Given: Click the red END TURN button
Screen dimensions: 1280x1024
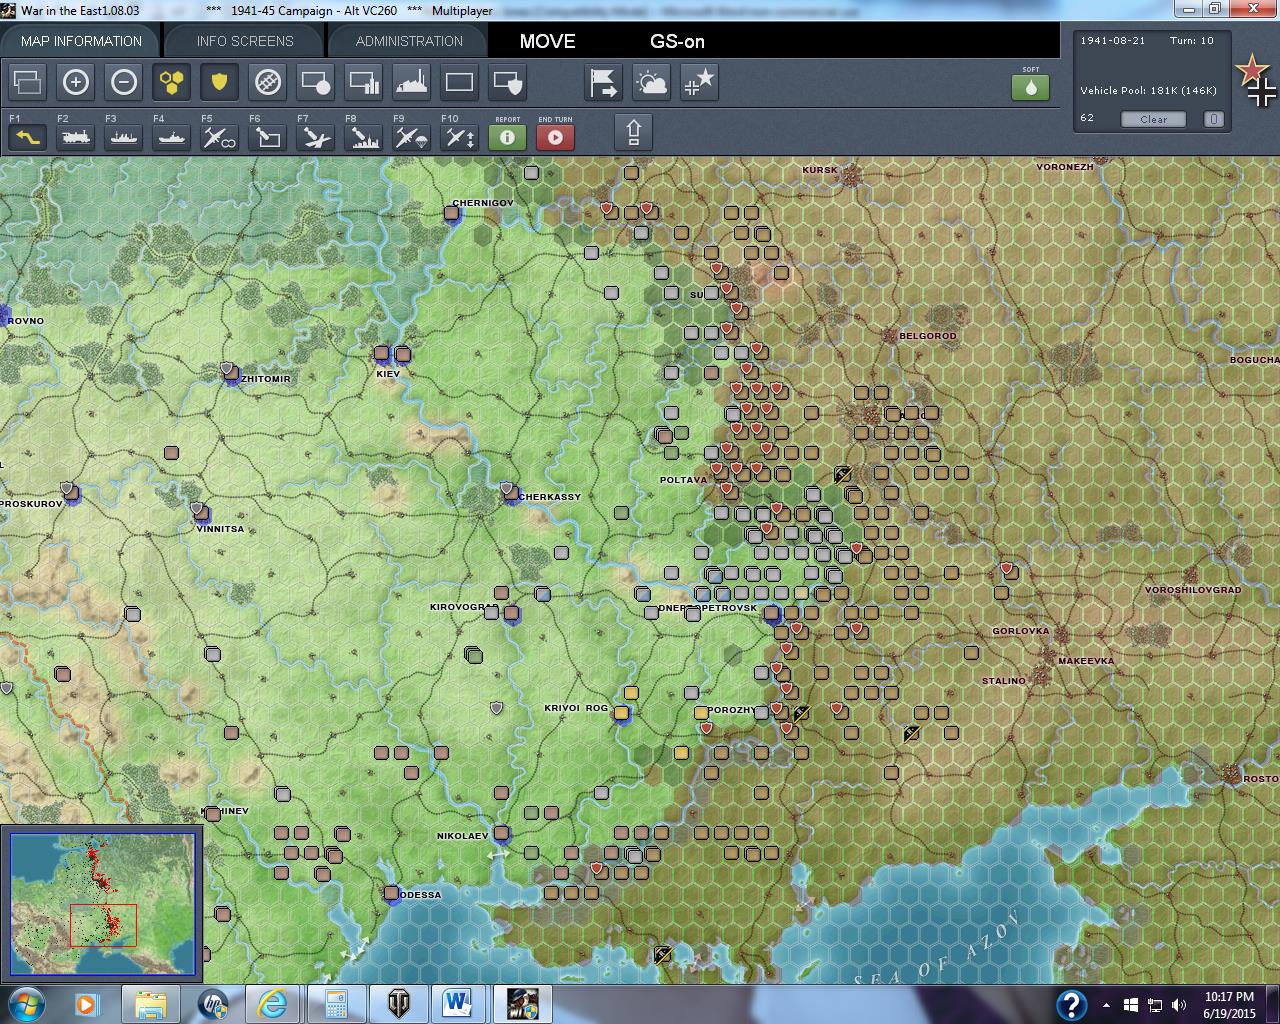Looking at the screenshot, I should tap(555, 137).
